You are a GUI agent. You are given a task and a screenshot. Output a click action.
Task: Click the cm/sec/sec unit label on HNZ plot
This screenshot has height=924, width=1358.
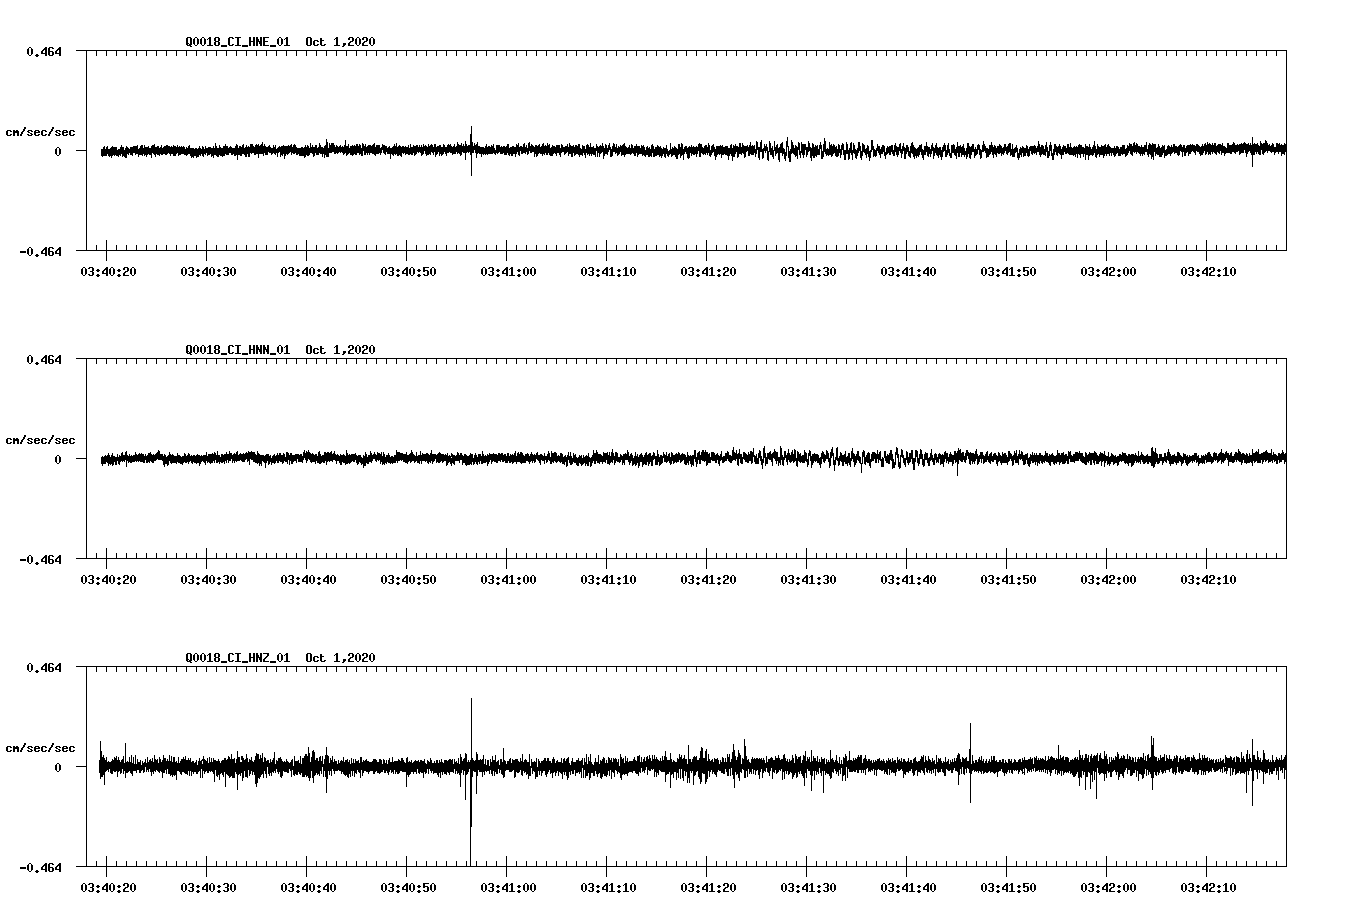pyautogui.click(x=41, y=746)
